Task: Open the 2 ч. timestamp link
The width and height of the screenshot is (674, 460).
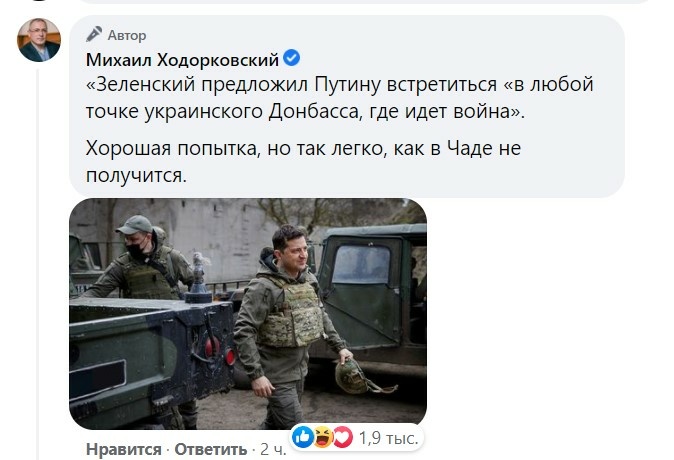Action: (x=273, y=450)
